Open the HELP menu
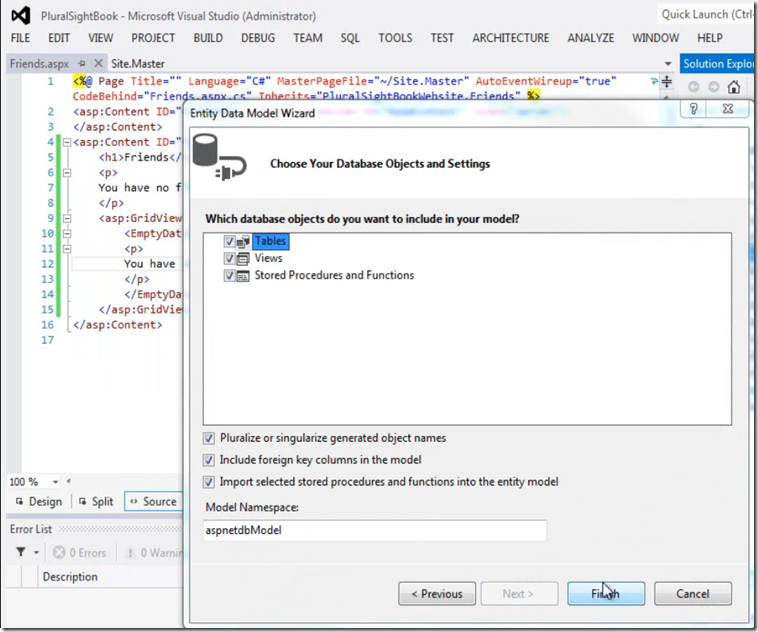 point(710,38)
